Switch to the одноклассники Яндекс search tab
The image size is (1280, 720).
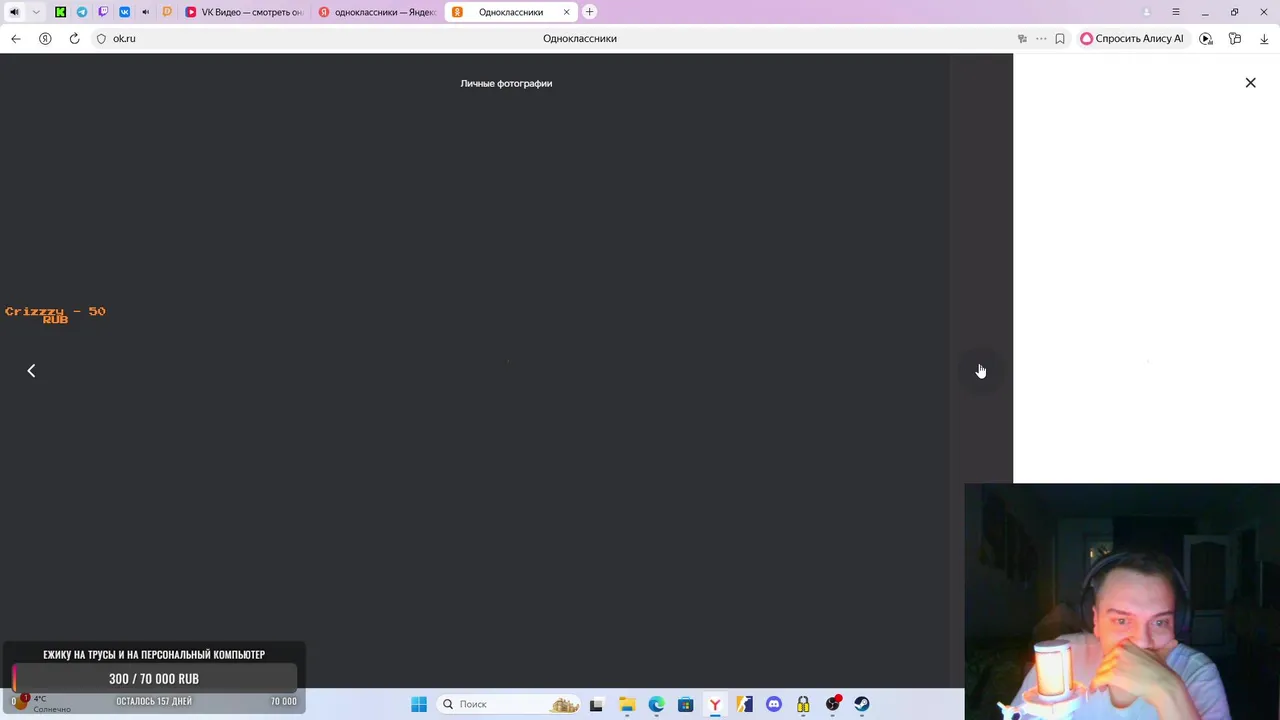tap(377, 12)
